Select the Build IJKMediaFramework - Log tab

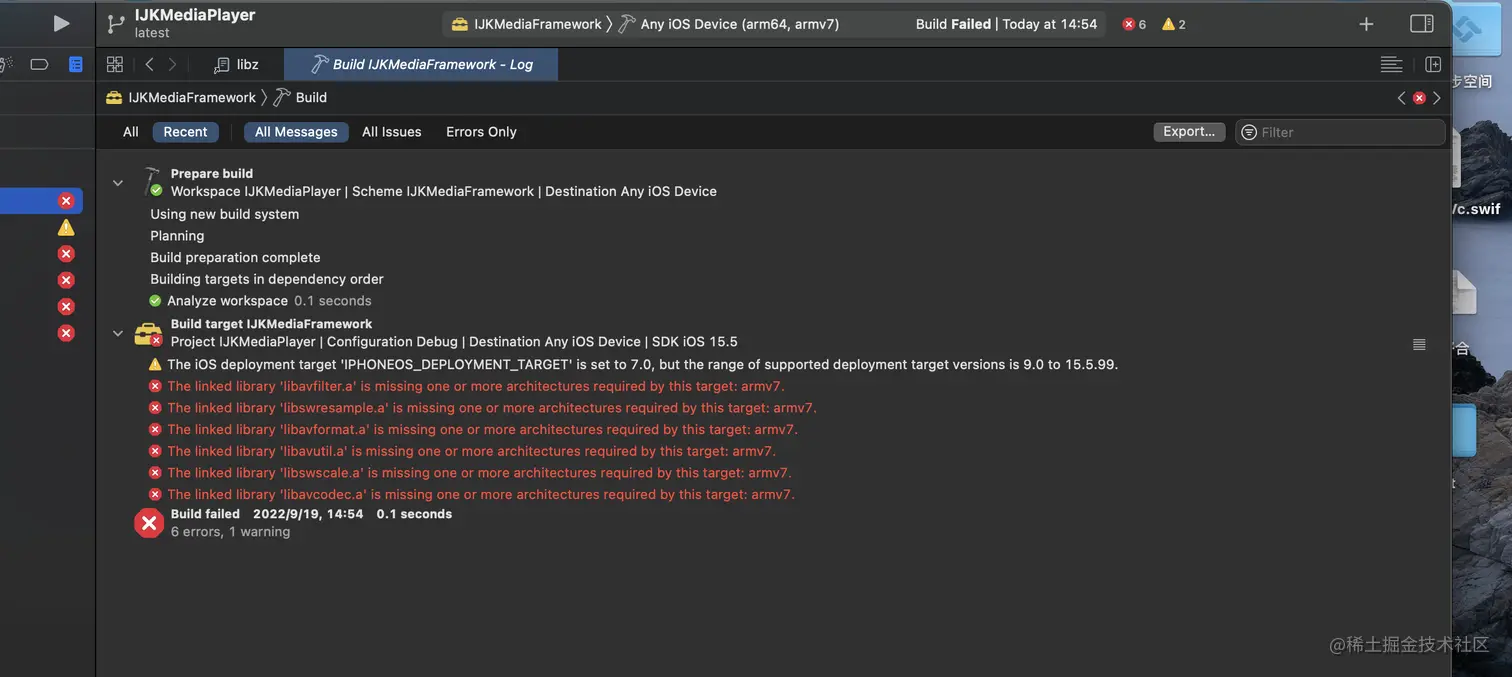(421, 64)
